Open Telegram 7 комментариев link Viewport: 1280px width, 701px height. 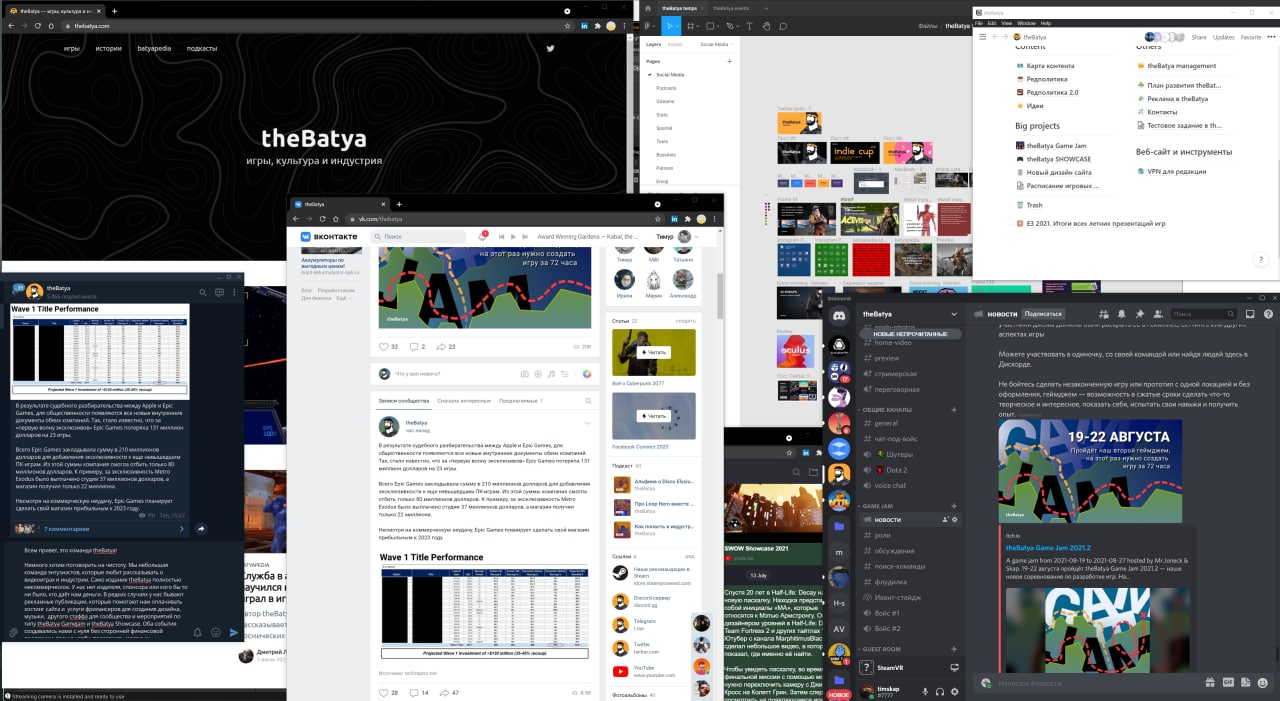[66, 528]
